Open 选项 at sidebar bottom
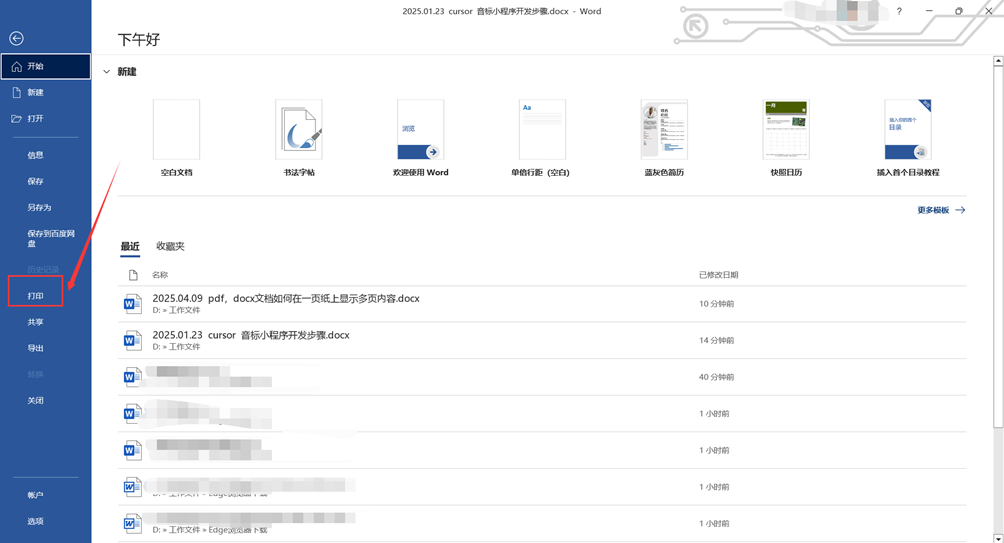 click(x=35, y=521)
